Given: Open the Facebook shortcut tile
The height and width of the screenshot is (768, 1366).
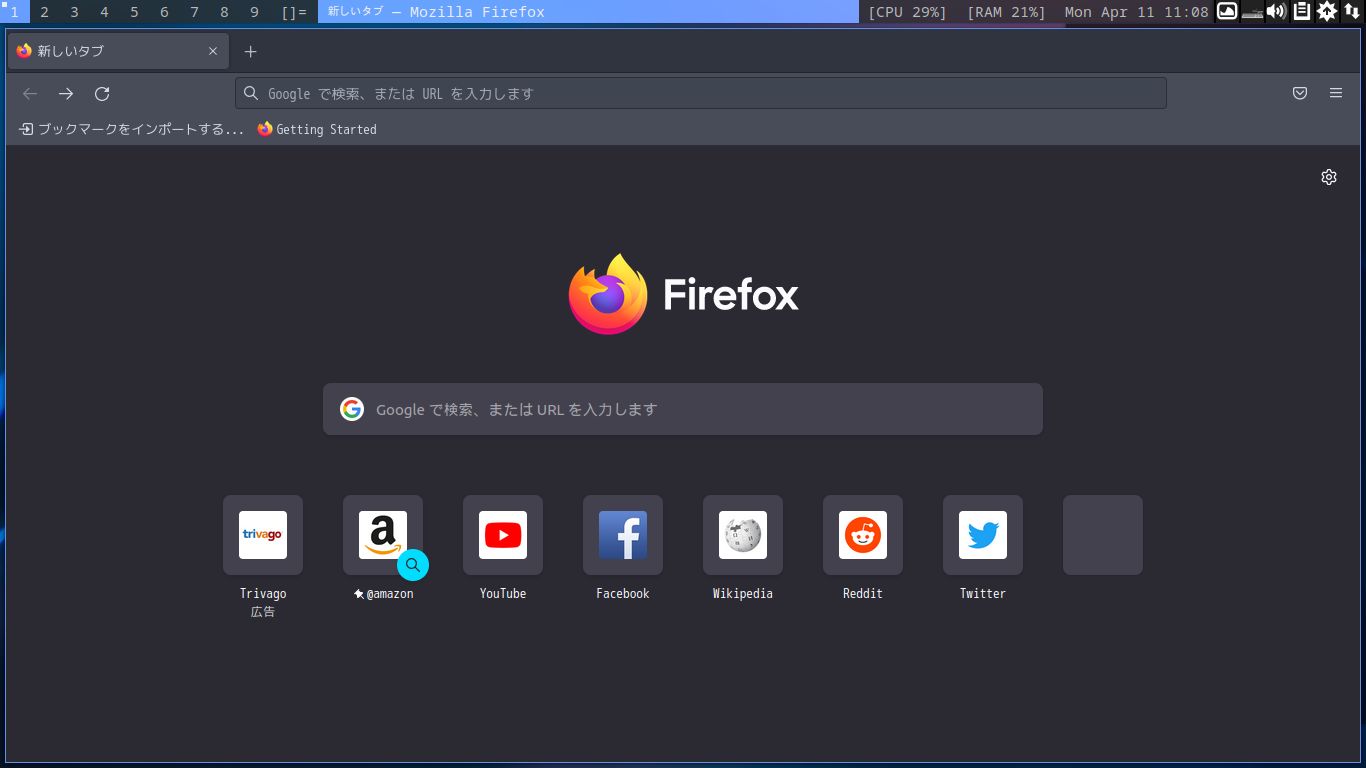Looking at the screenshot, I should tap(623, 535).
